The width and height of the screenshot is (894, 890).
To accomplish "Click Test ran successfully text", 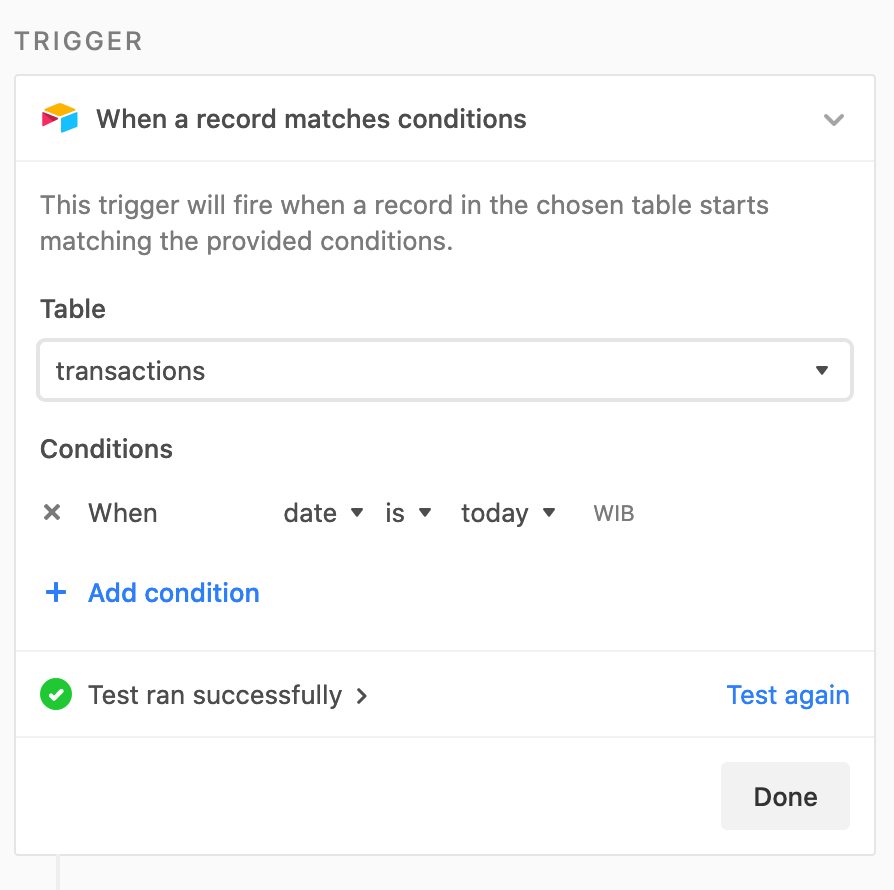I will [215, 696].
